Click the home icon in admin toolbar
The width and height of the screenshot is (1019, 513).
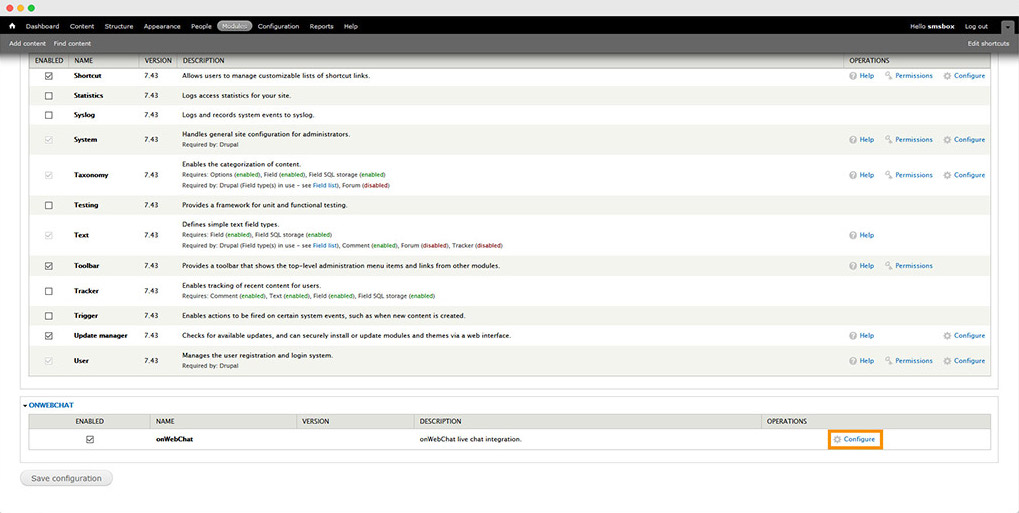[12, 26]
